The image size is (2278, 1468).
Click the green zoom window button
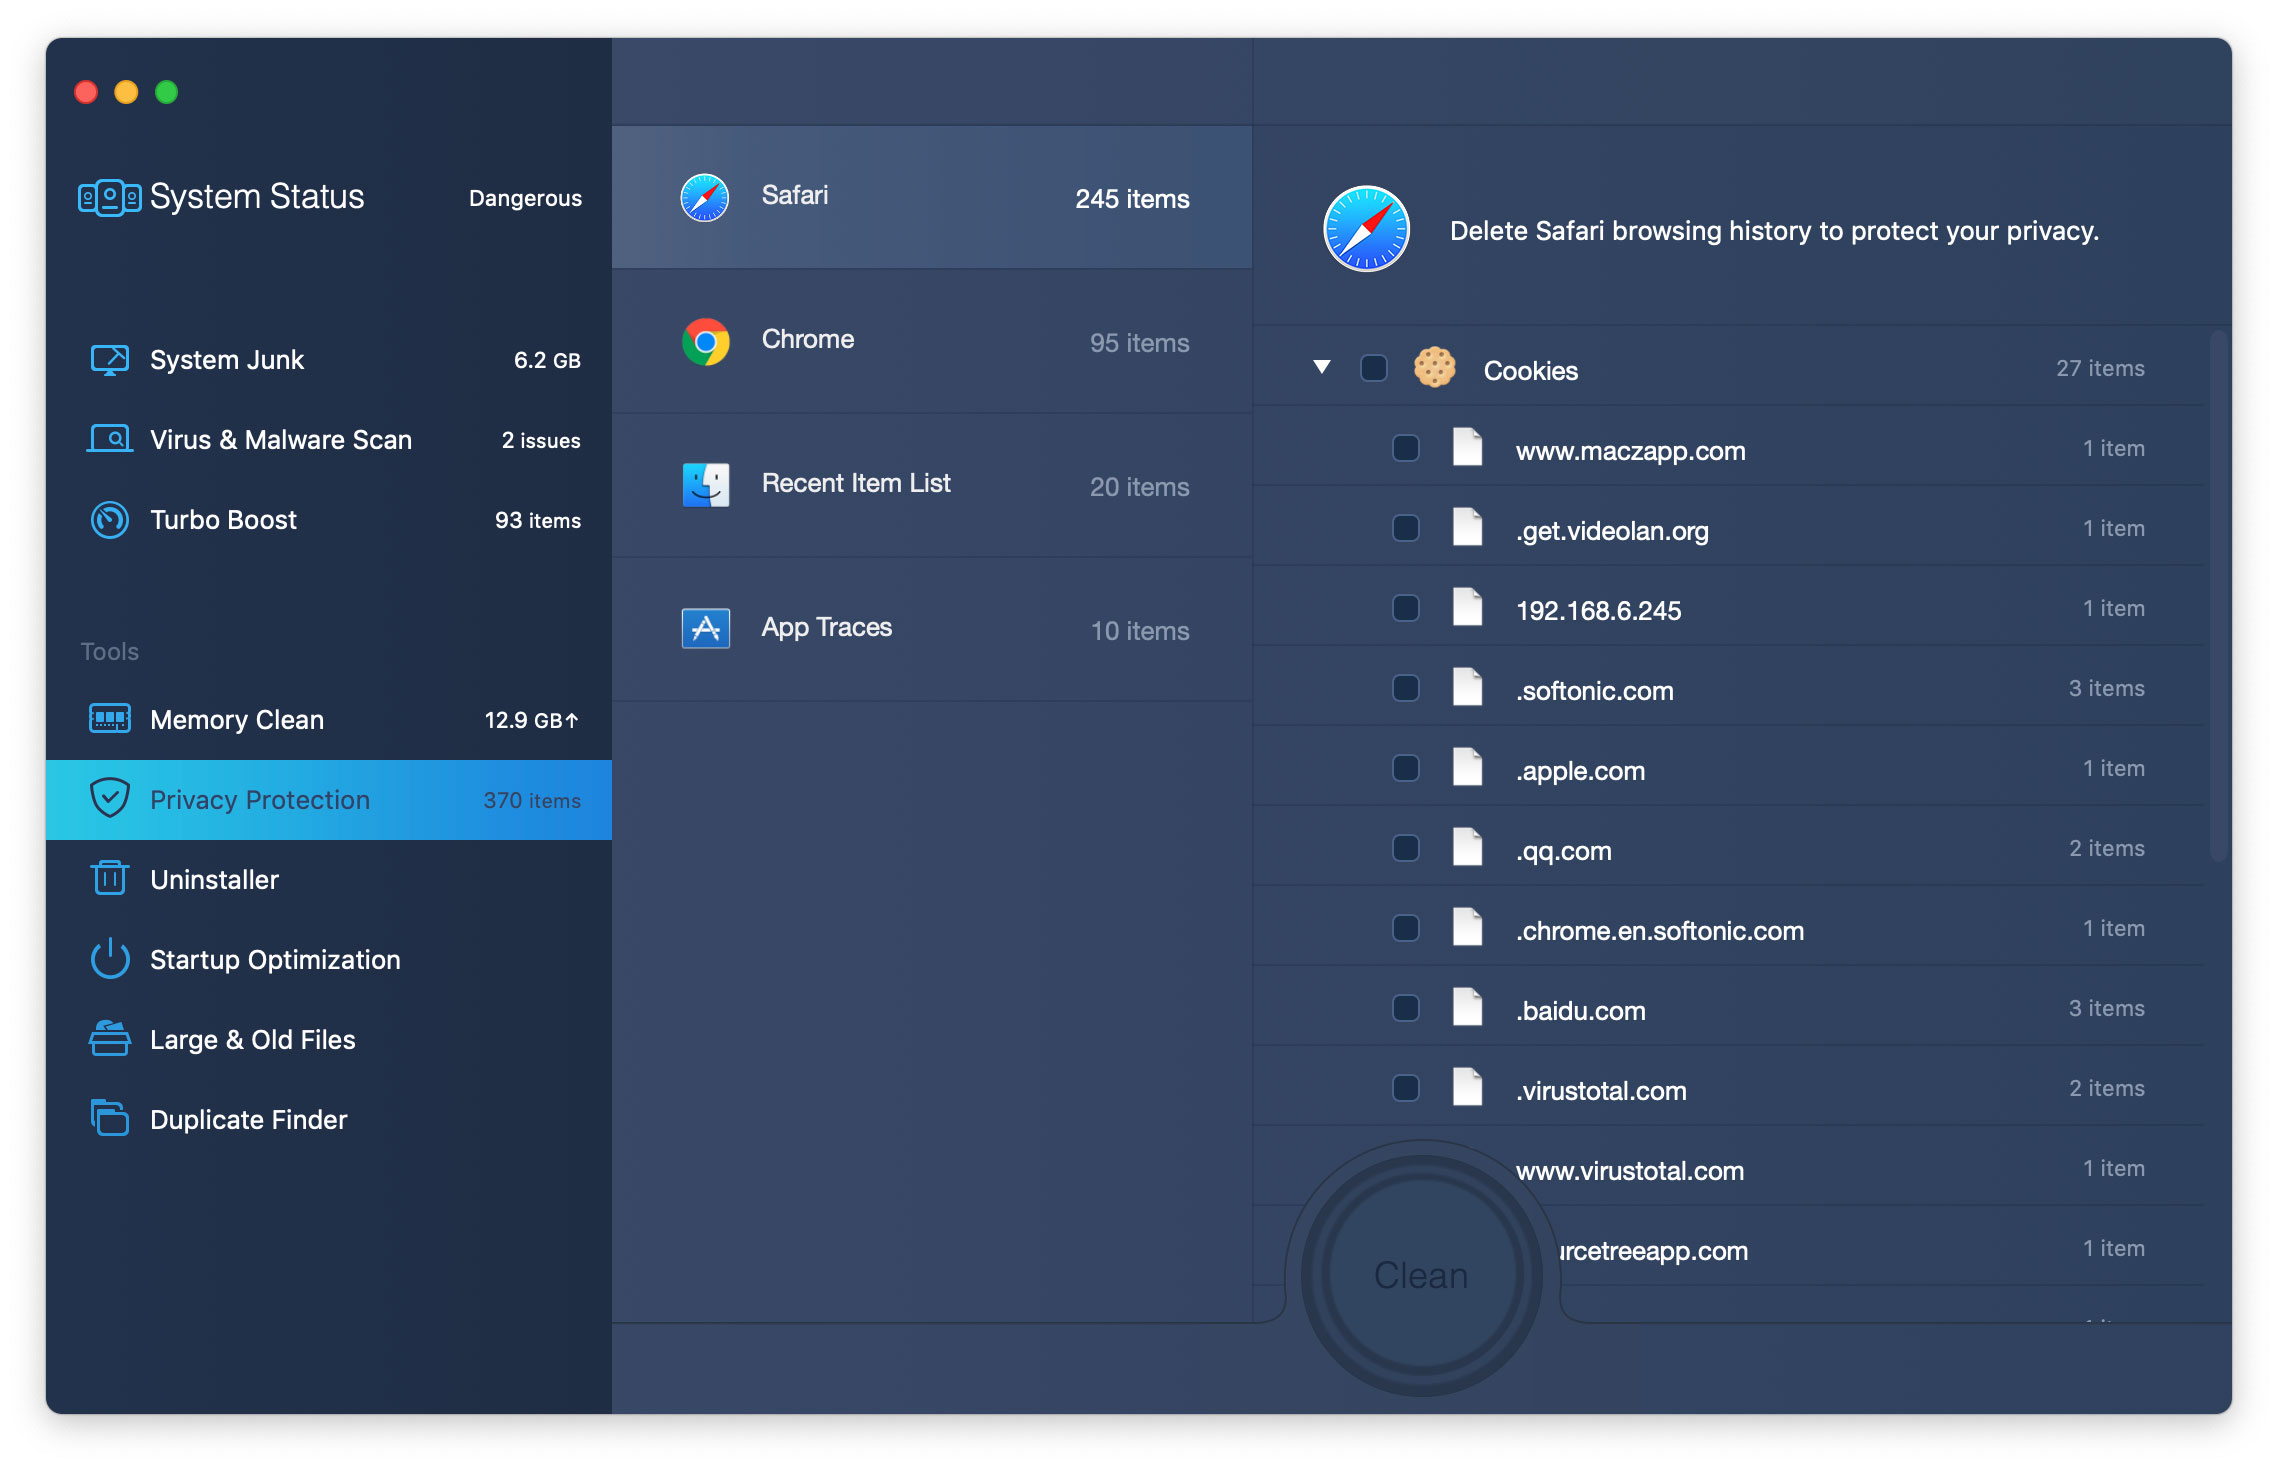[x=167, y=92]
